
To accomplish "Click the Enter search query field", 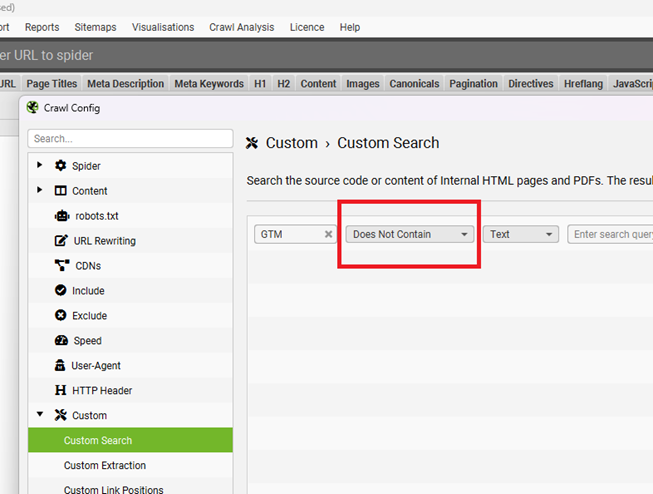I will [x=610, y=234].
